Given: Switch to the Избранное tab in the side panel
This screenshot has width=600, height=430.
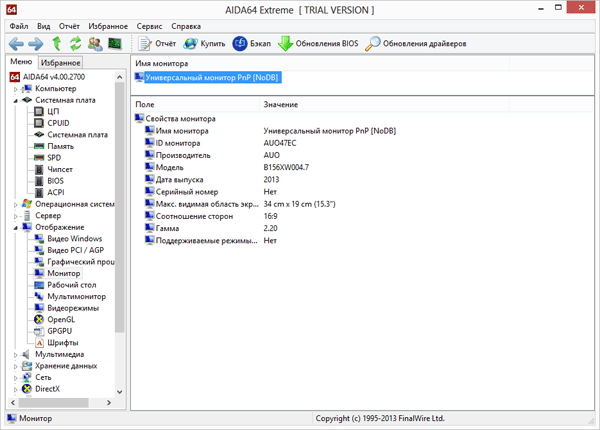Looking at the screenshot, I should point(60,62).
